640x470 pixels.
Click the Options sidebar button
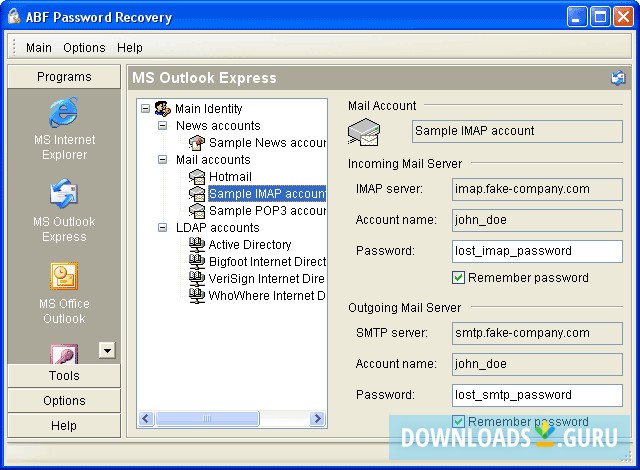pos(64,401)
